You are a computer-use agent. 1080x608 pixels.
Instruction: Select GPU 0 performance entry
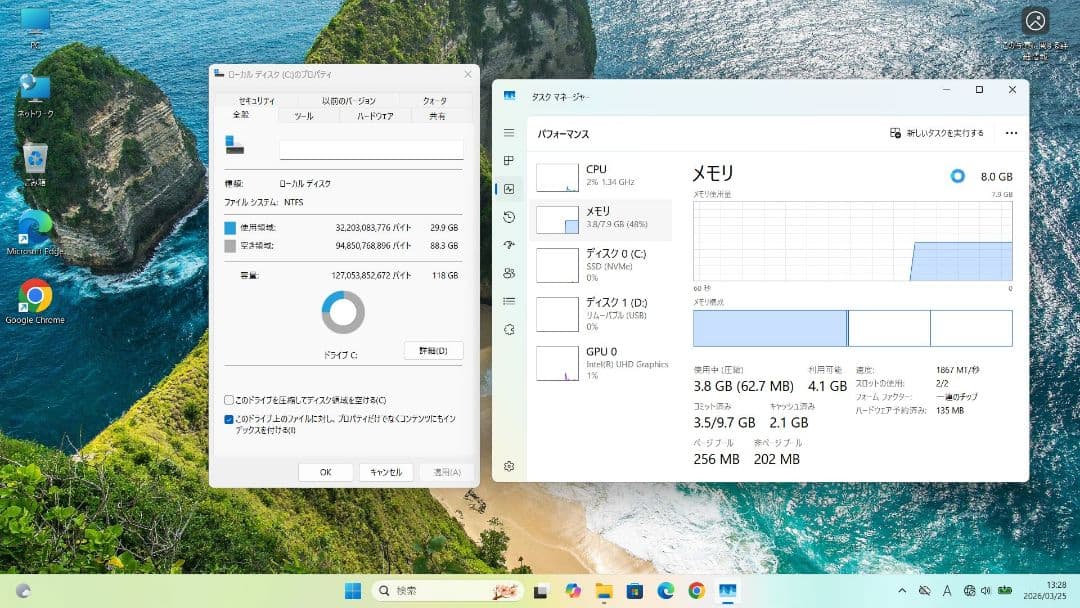click(x=602, y=362)
